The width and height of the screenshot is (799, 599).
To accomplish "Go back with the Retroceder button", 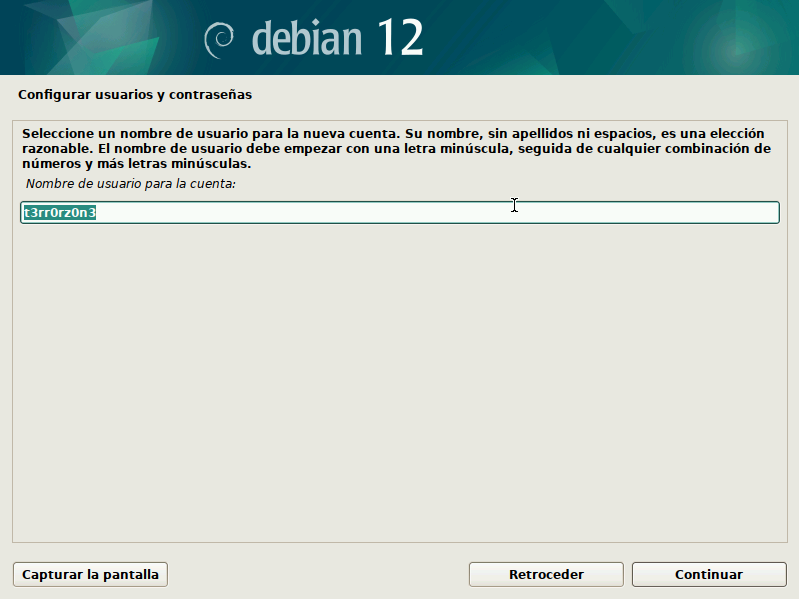I will (x=546, y=575).
